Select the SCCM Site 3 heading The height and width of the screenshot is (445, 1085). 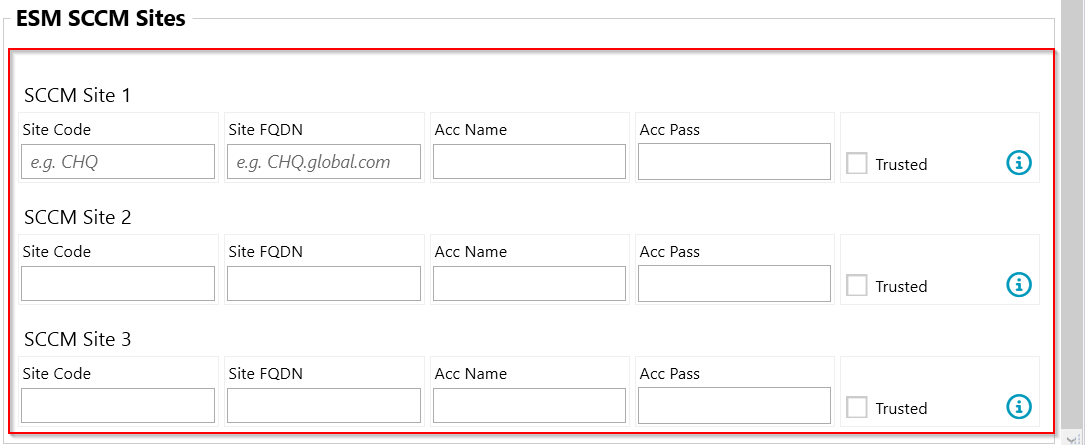[78, 340]
